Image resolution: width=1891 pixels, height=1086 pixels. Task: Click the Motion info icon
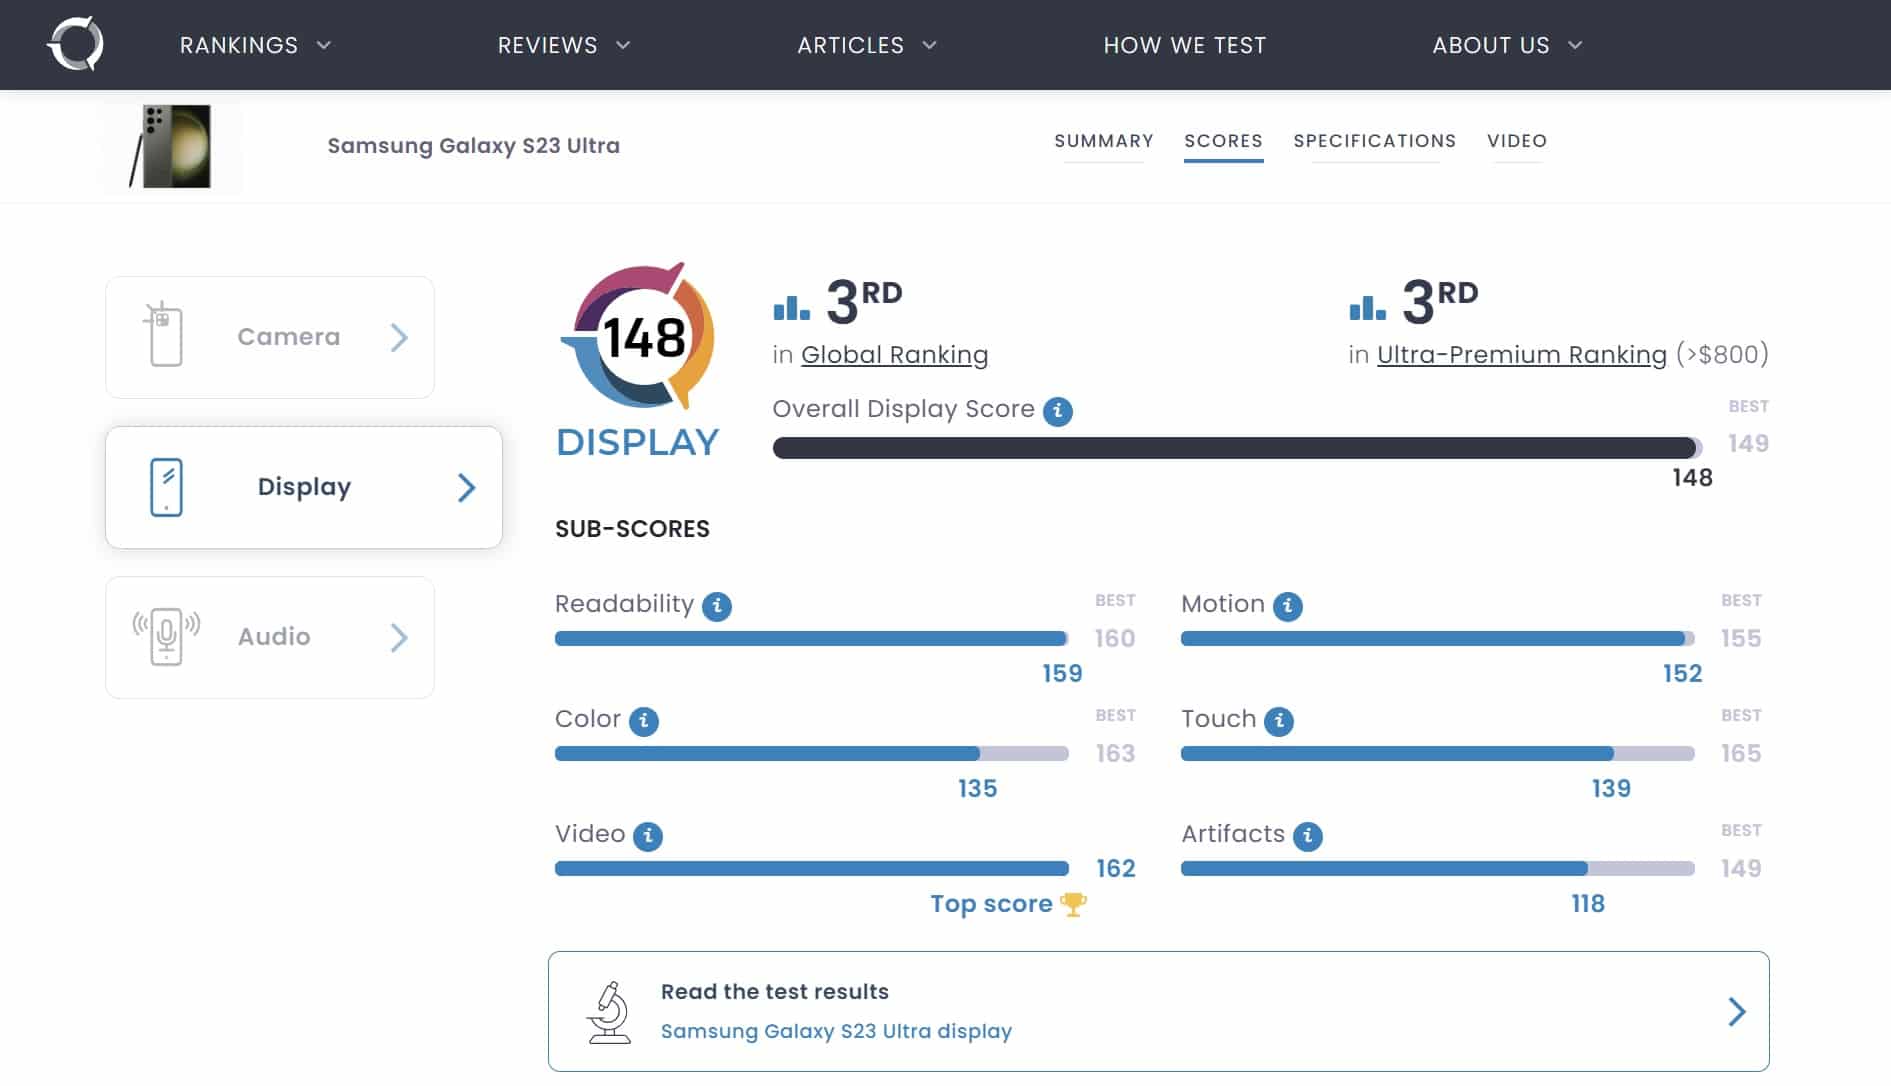1287,606
